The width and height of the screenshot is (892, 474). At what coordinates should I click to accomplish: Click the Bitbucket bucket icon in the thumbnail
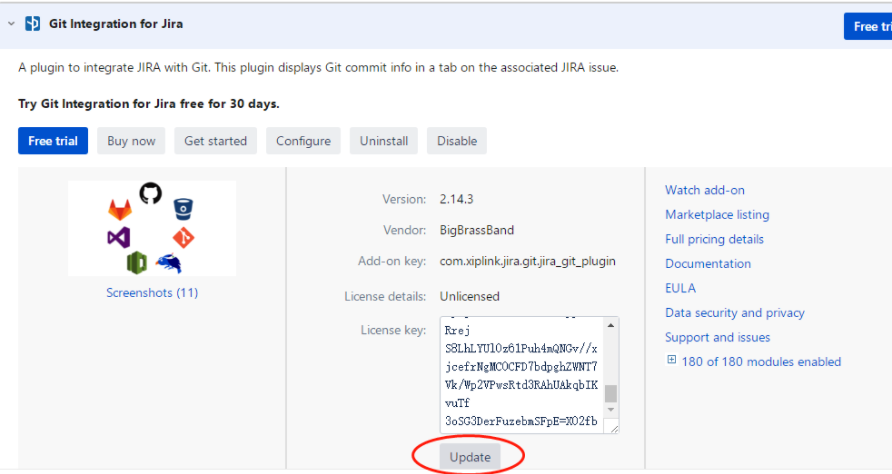[183, 209]
